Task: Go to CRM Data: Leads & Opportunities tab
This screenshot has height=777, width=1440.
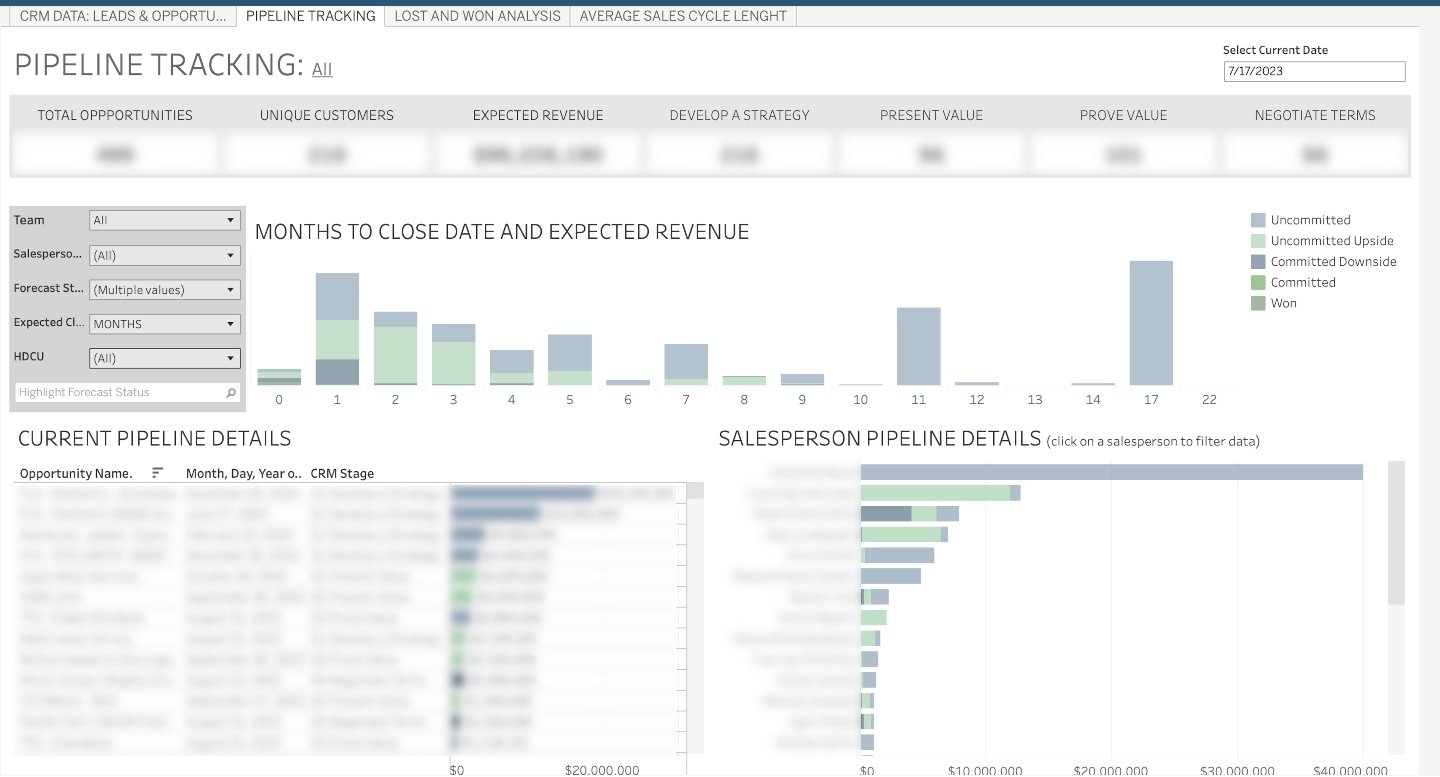Action: click(123, 16)
